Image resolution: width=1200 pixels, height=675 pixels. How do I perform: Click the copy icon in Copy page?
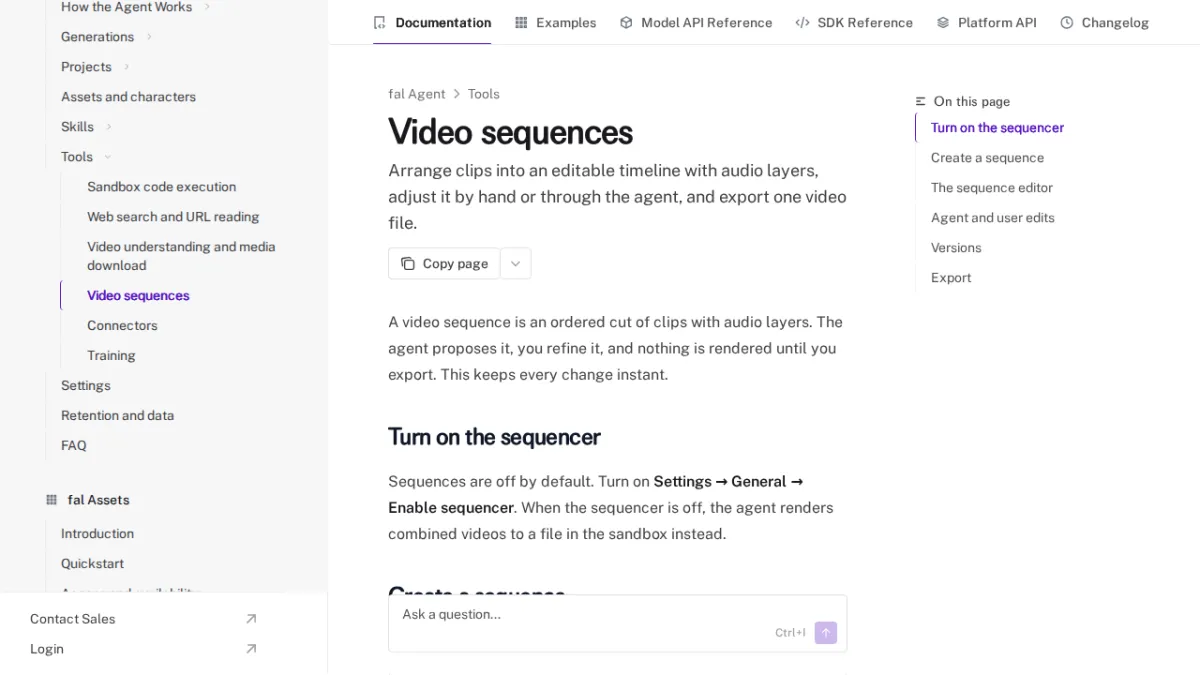point(408,264)
